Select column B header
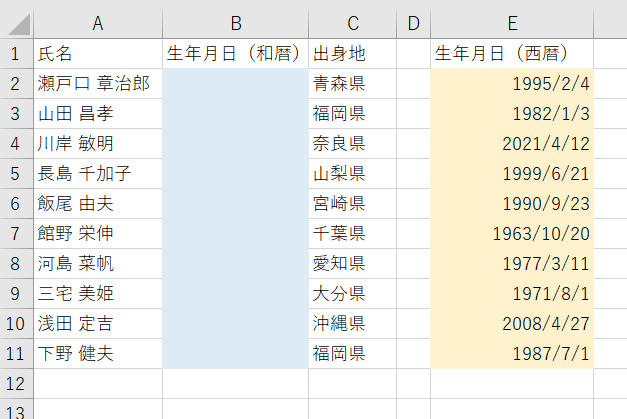 [x=235, y=23]
